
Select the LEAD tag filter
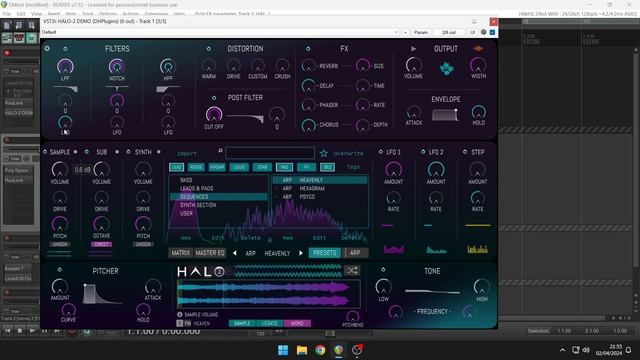click(x=176, y=167)
